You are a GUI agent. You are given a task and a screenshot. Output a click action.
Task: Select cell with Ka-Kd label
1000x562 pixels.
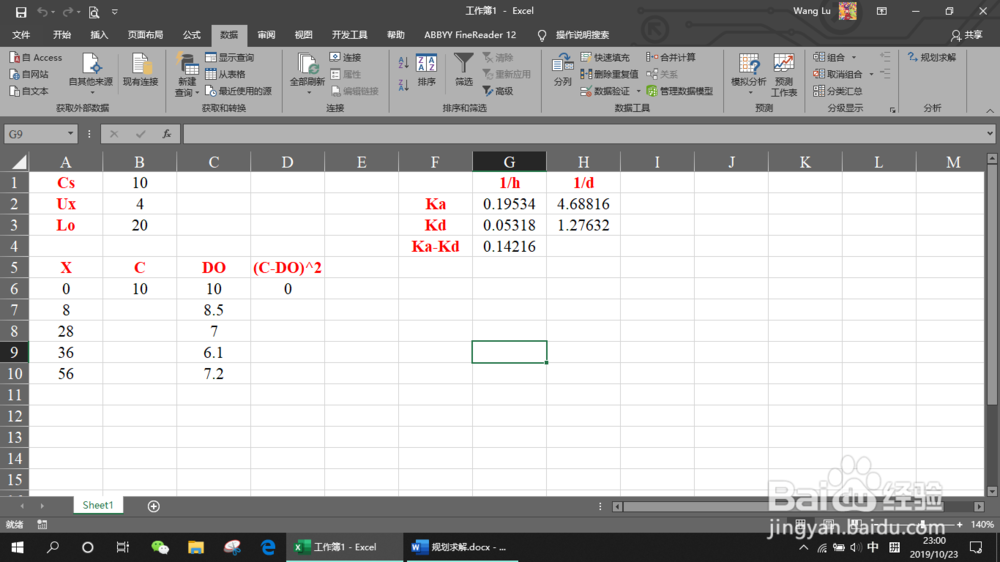pos(435,246)
